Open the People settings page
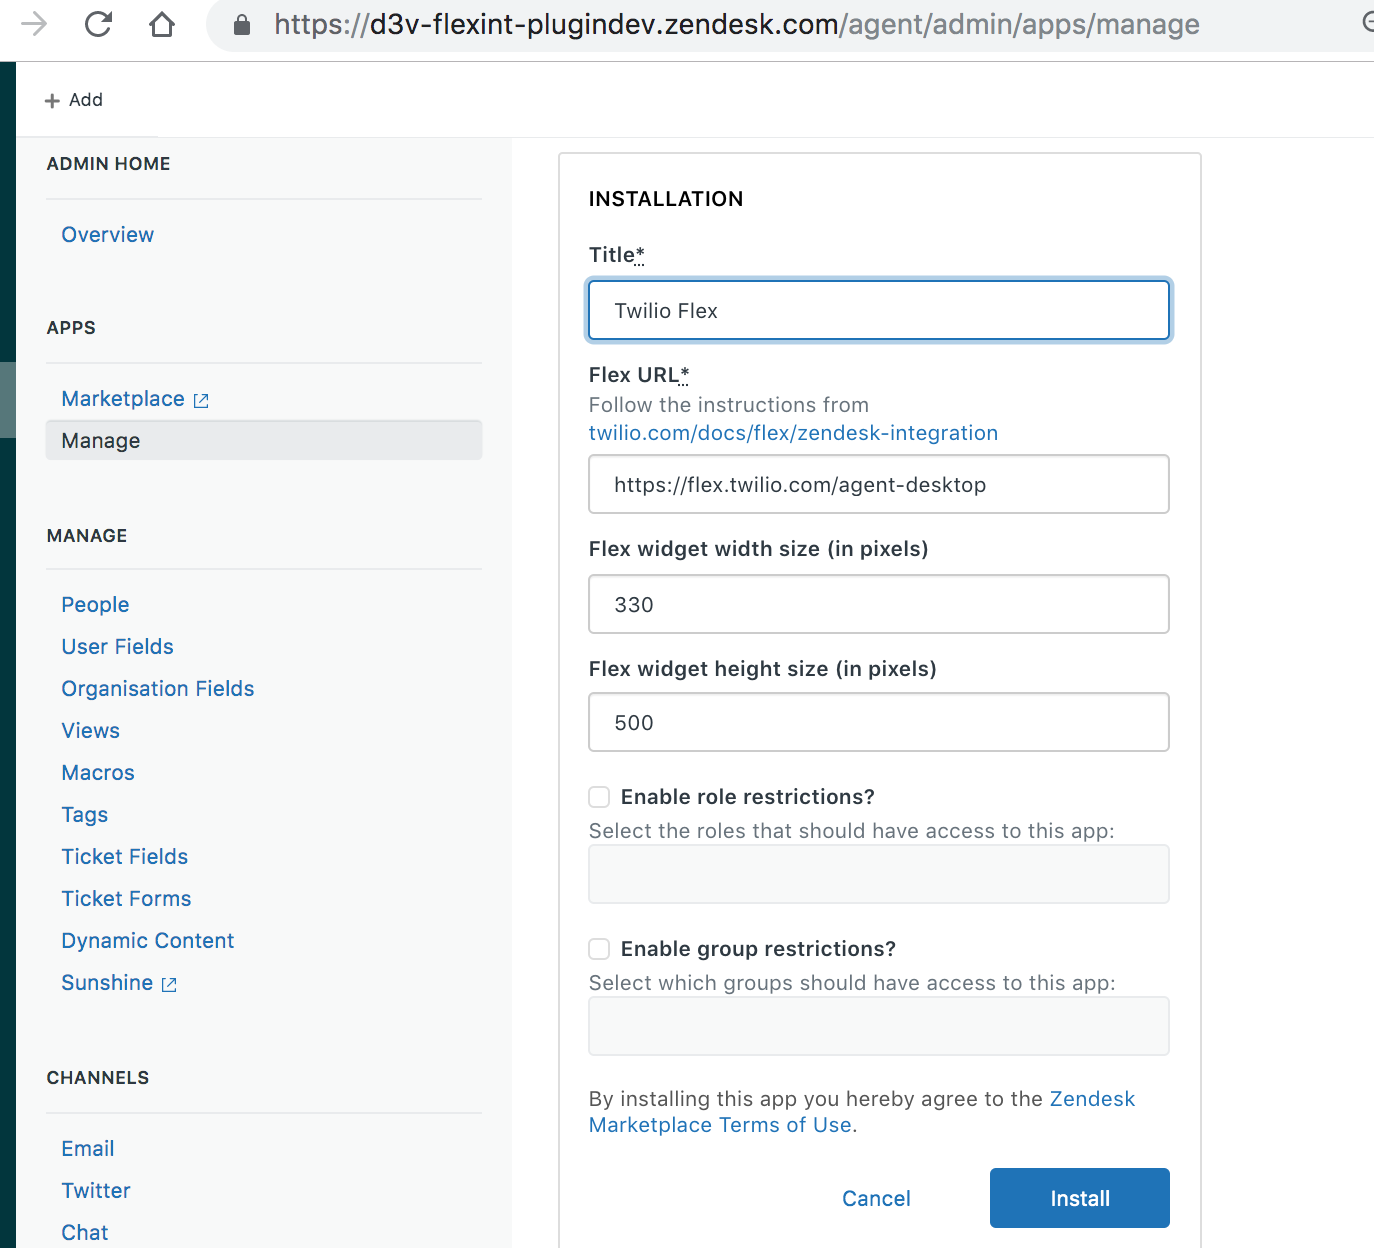Screen dimensions: 1374x1248 click(x=95, y=605)
